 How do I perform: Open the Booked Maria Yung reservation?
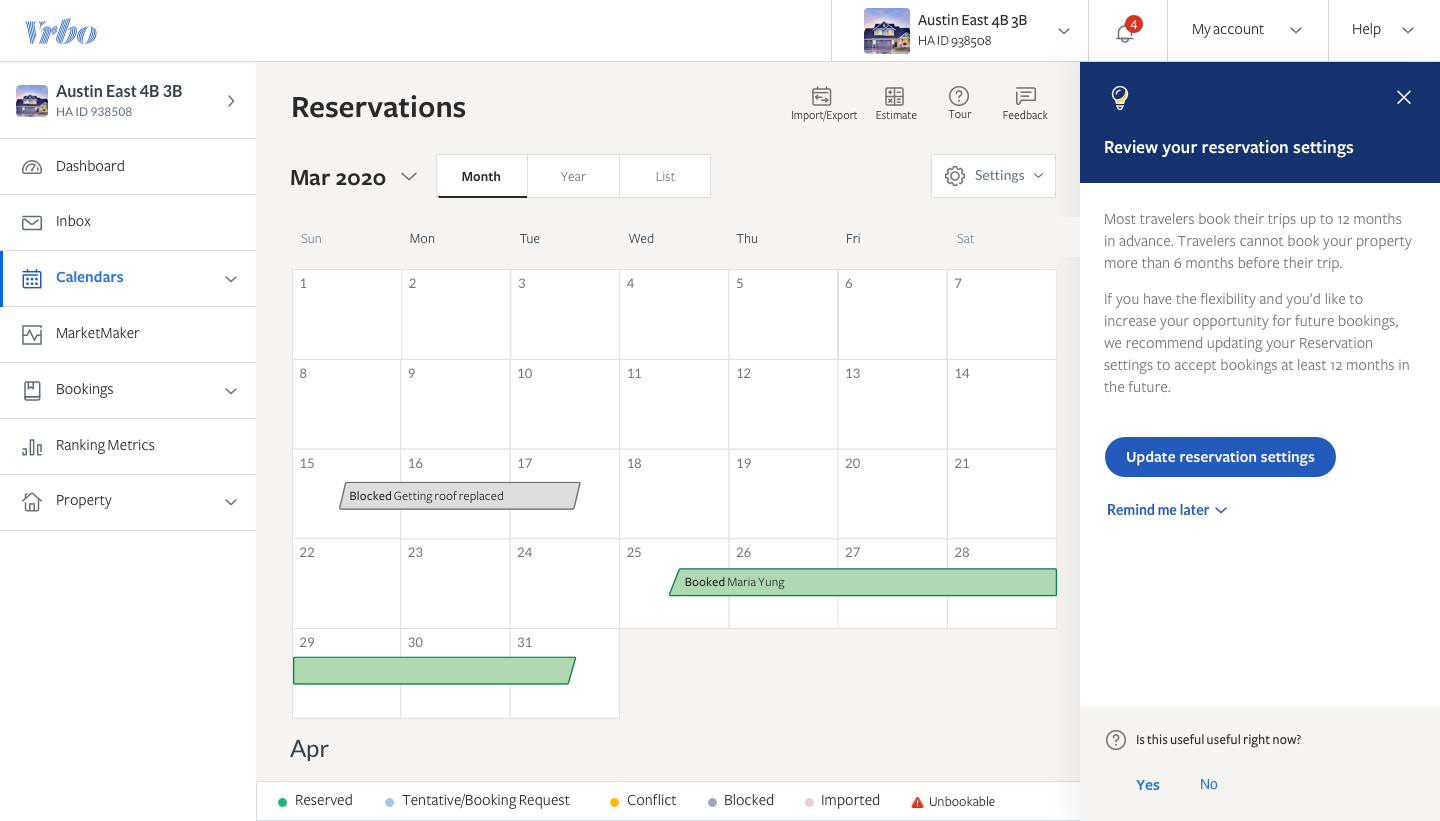[x=863, y=582]
